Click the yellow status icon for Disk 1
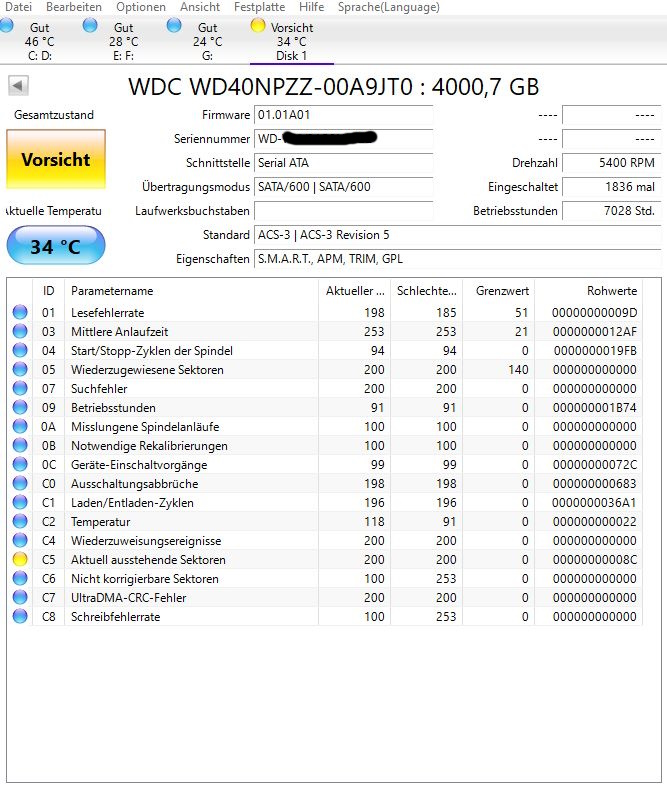 (258, 25)
